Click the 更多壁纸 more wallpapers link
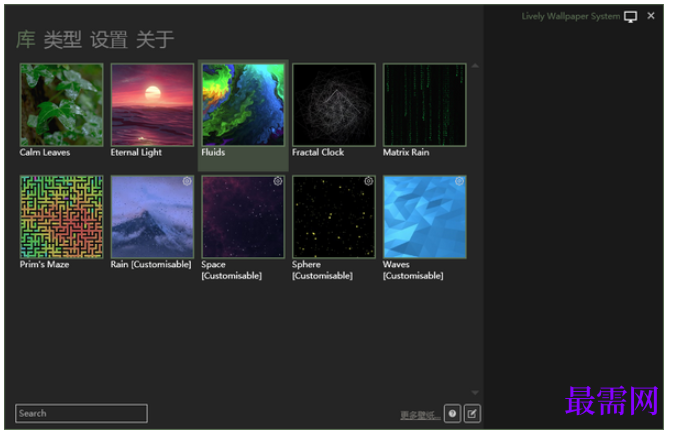Screen dimensions: 677x432 click(x=420, y=415)
